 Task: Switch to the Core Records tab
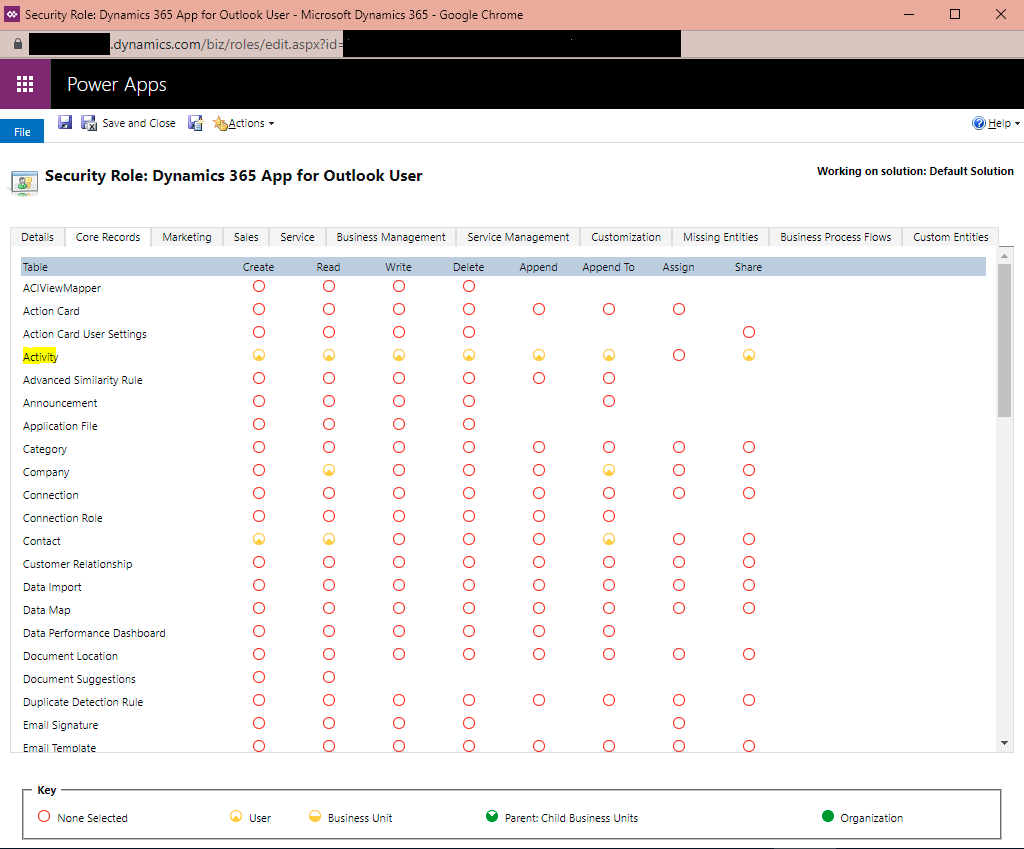[107, 237]
